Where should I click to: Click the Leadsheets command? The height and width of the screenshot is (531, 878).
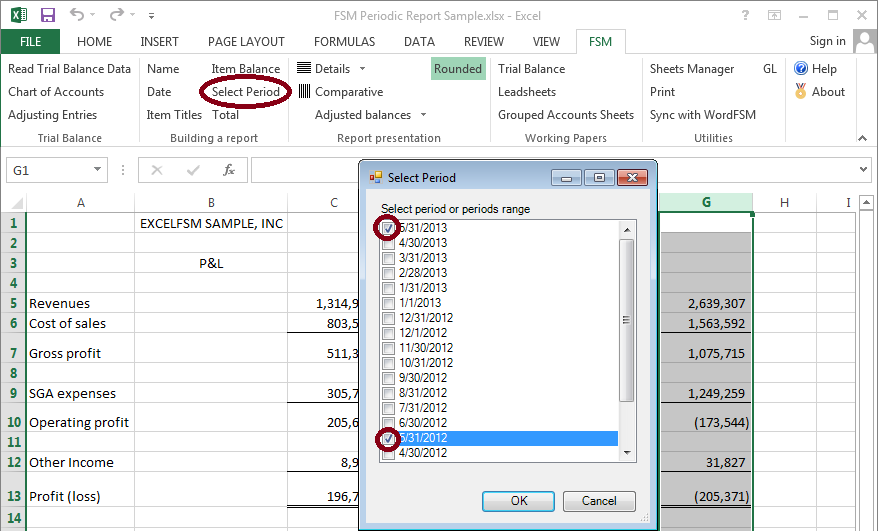527,91
